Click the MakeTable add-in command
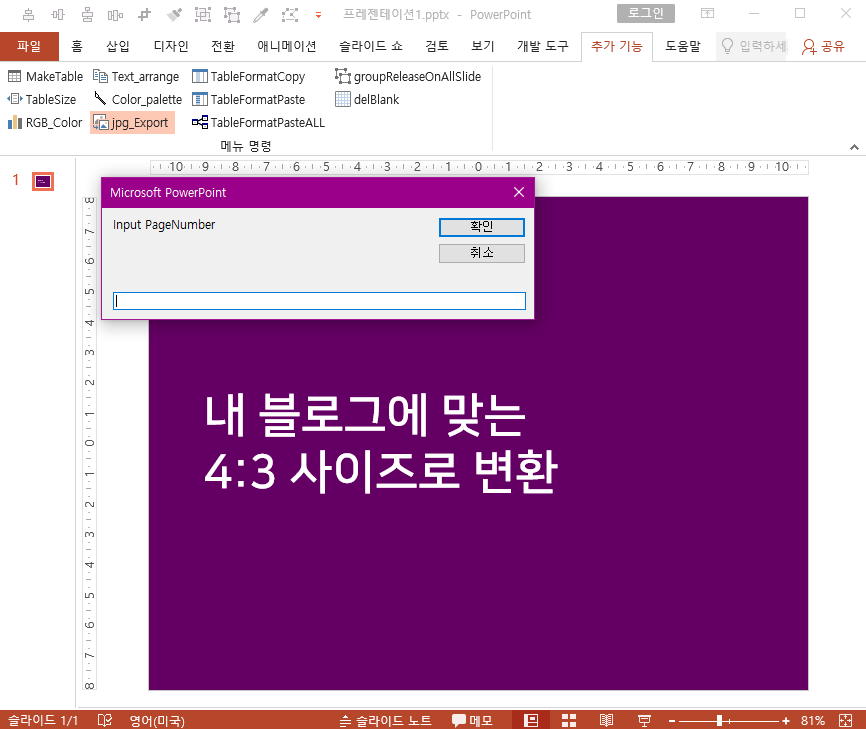Screen dimensions: 866x729 pyautogui.click(x=45, y=76)
